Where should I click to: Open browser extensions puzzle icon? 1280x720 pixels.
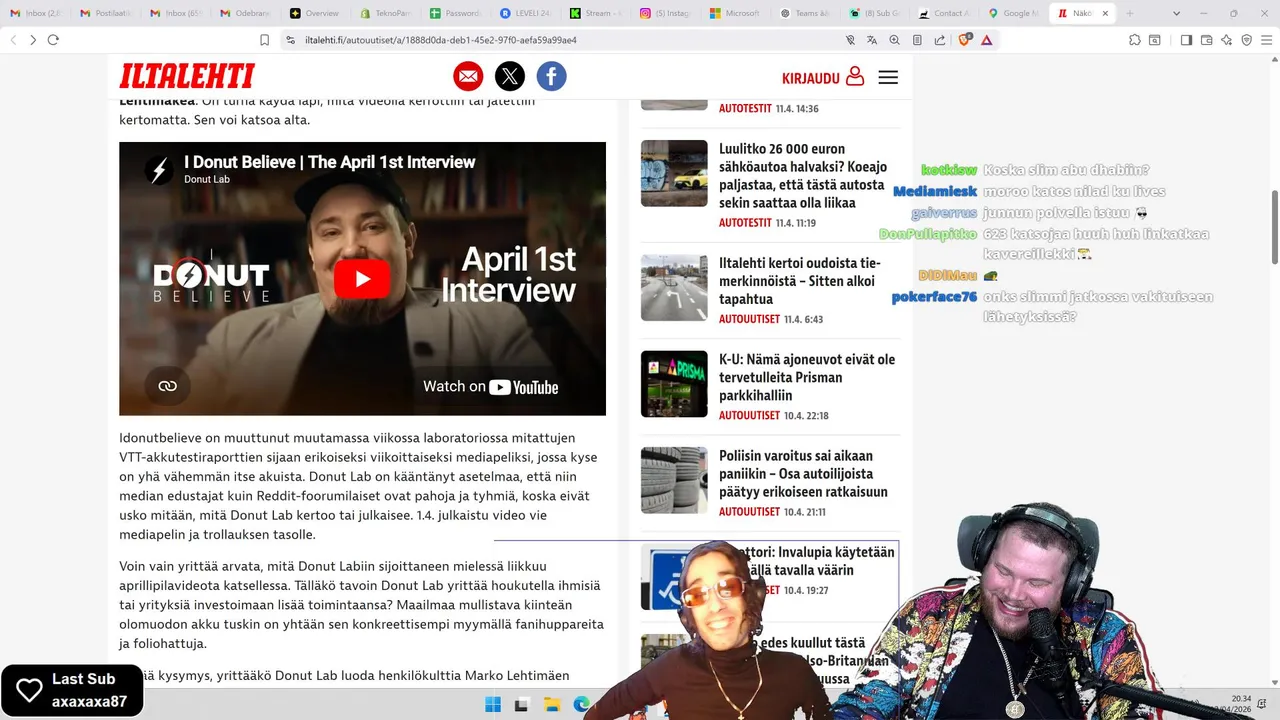[x=1135, y=40]
